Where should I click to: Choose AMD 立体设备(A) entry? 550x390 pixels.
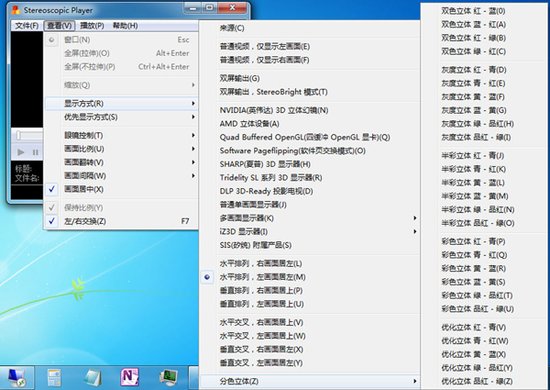[310, 124]
